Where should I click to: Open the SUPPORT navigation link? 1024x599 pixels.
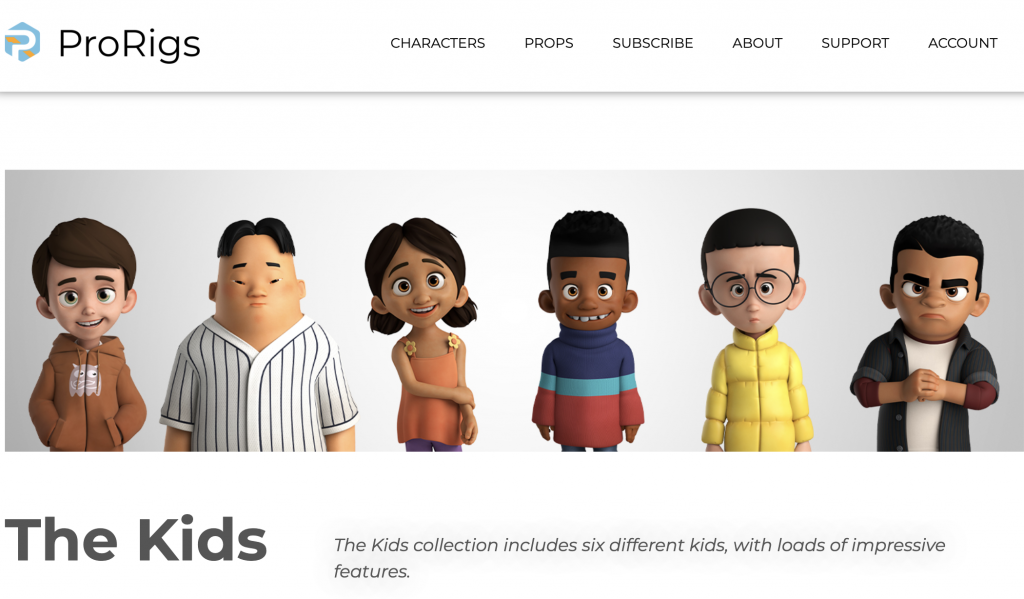(855, 43)
